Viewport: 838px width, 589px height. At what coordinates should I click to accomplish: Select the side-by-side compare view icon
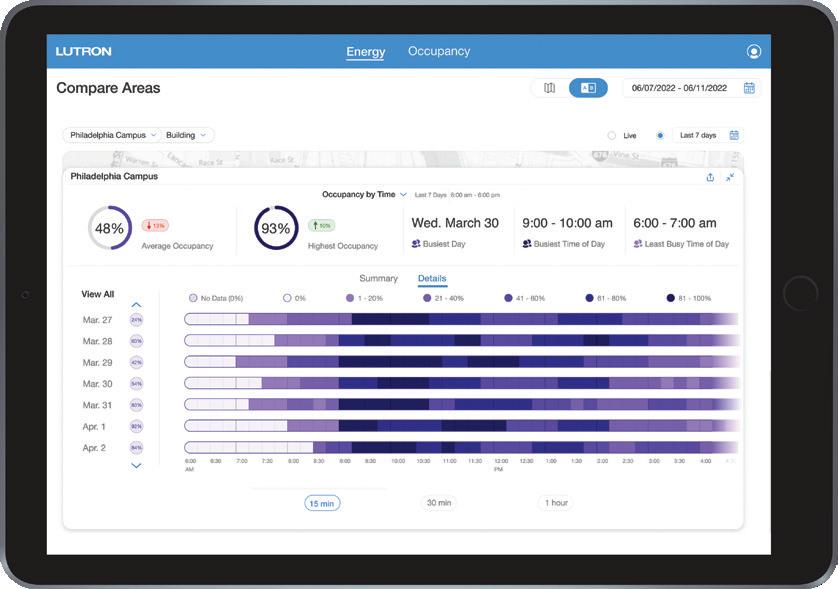click(x=588, y=88)
